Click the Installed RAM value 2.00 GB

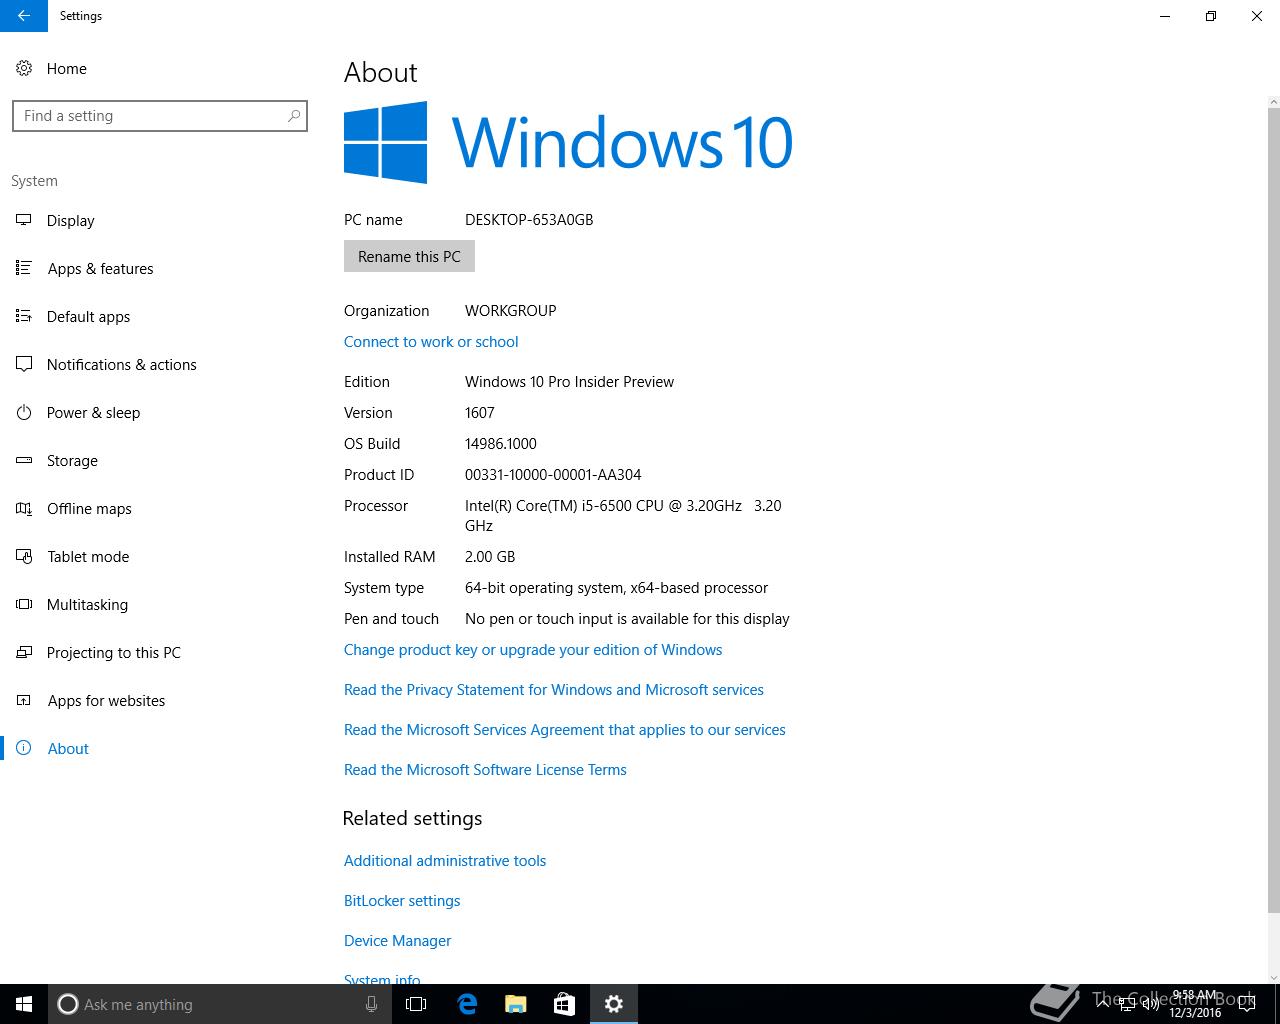[490, 556]
